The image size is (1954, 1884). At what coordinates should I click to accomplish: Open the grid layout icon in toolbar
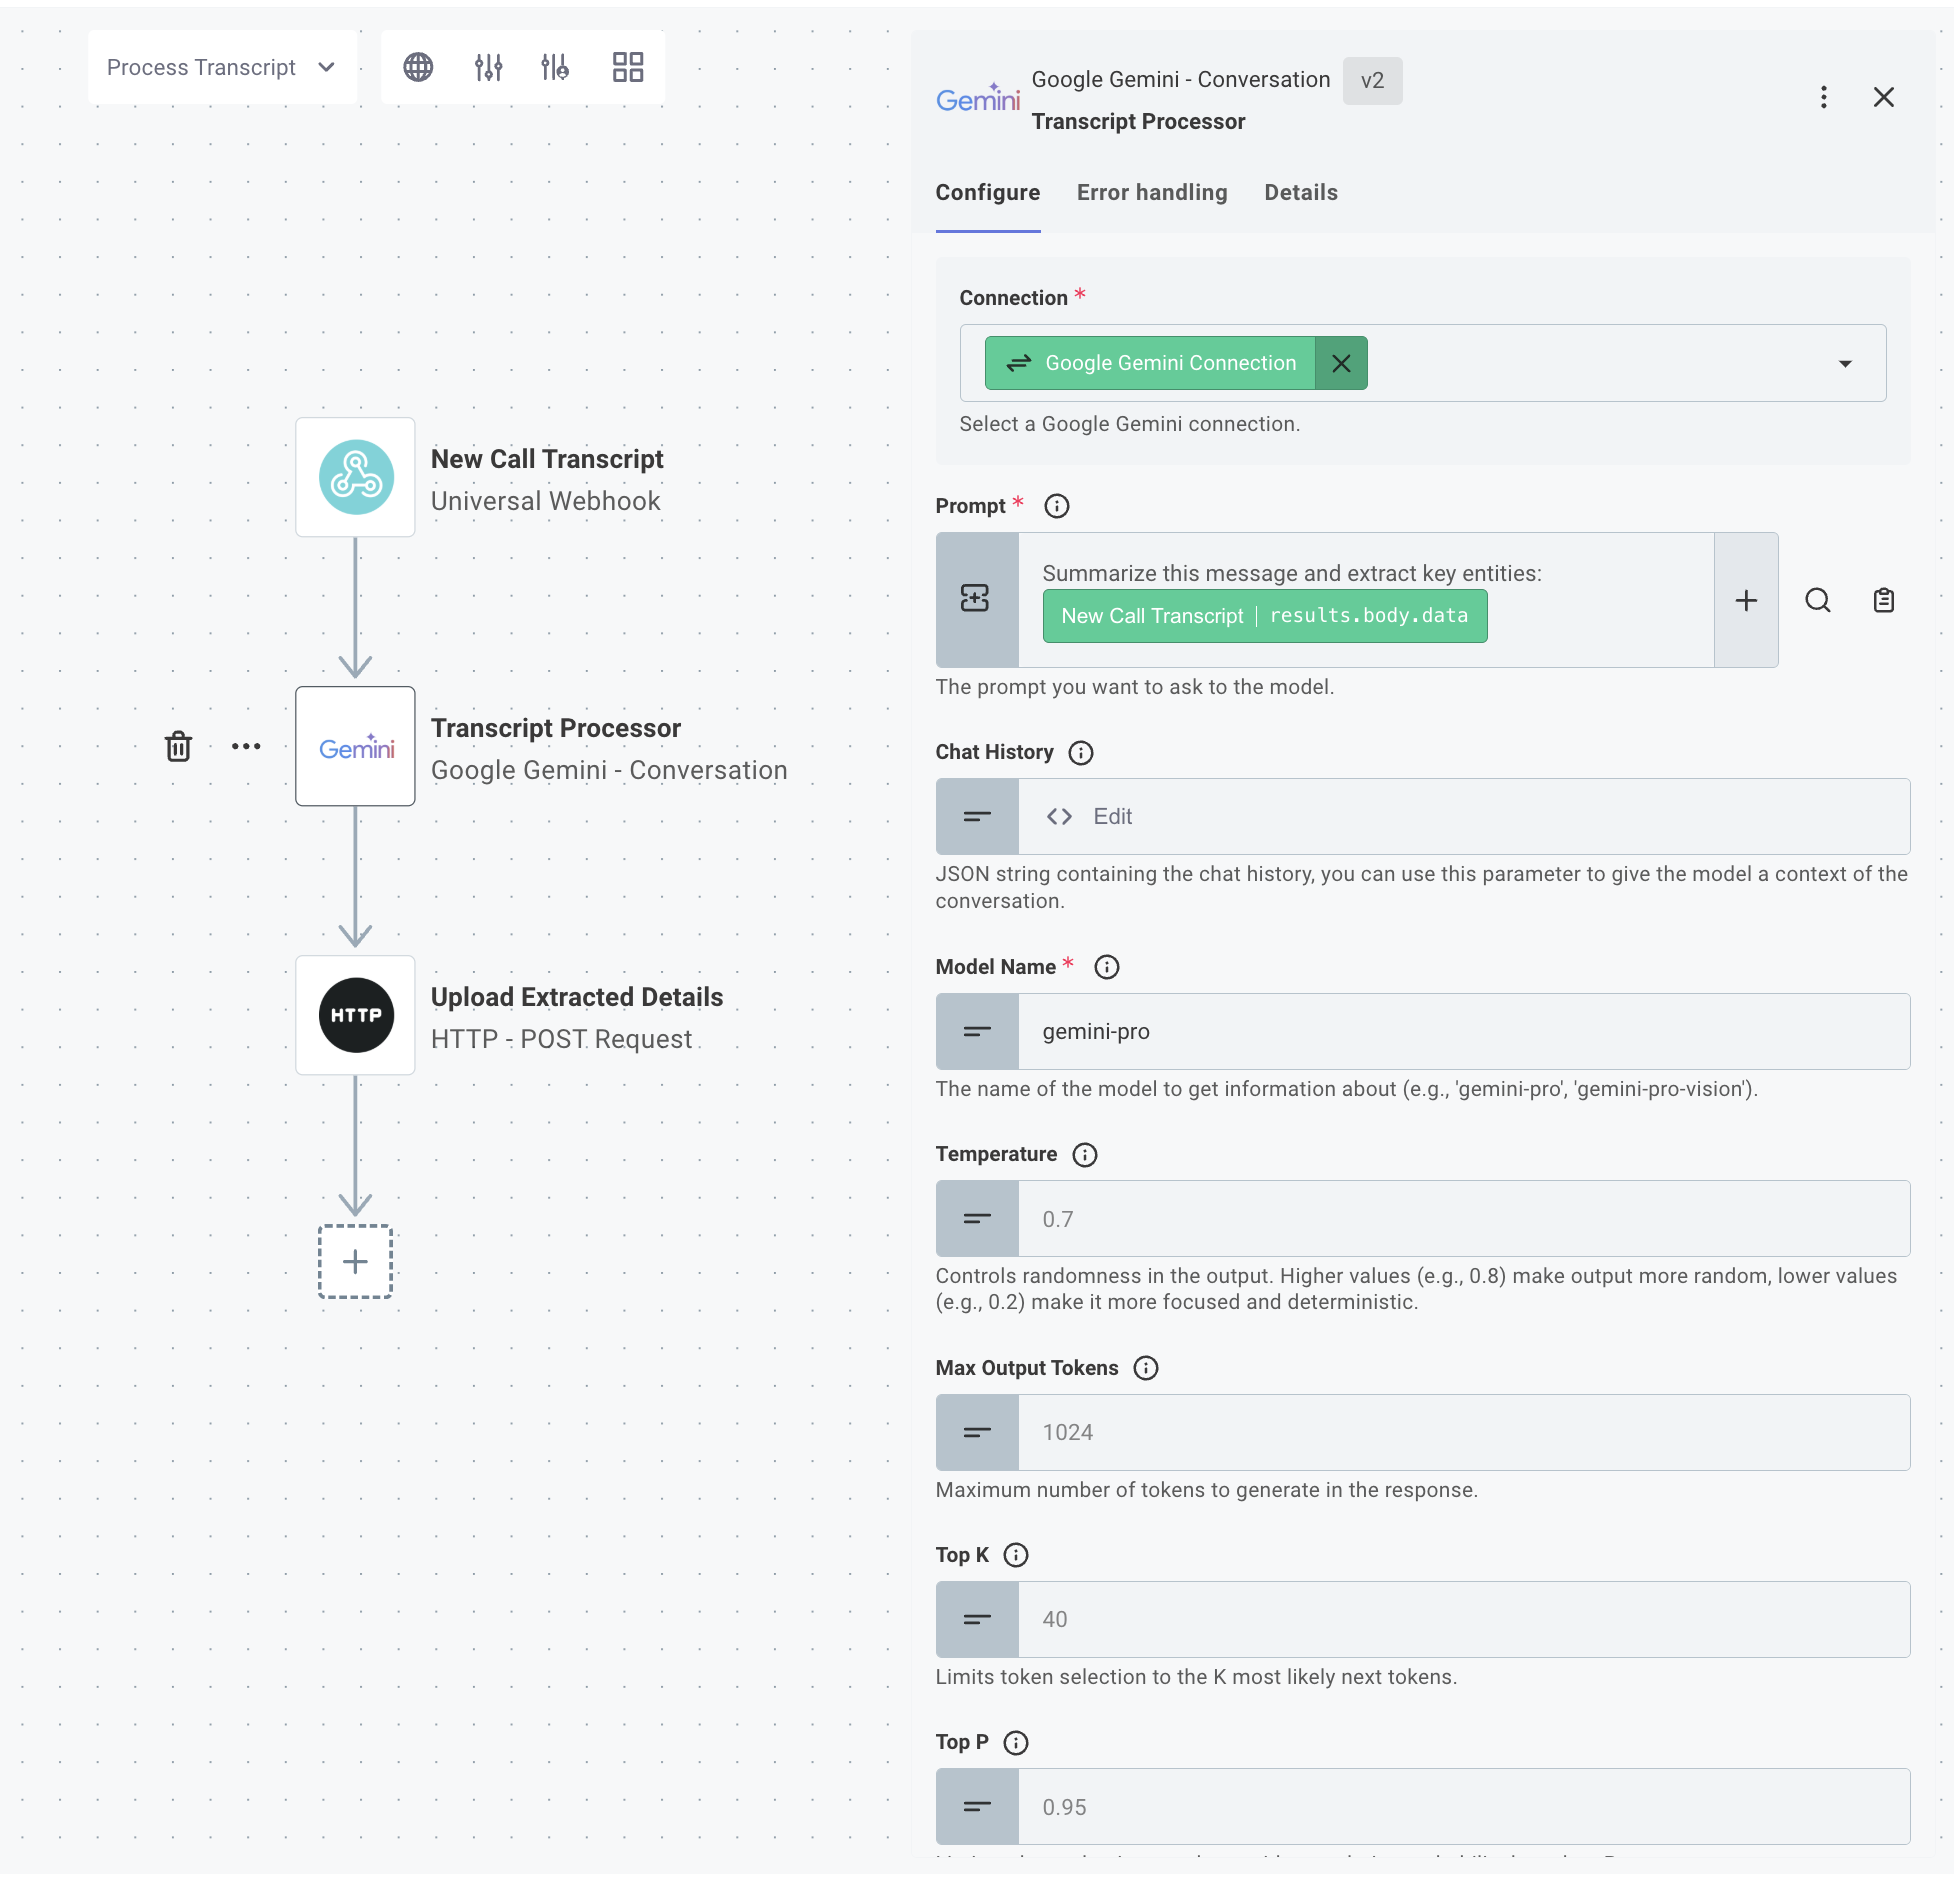[x=627, y=67]
